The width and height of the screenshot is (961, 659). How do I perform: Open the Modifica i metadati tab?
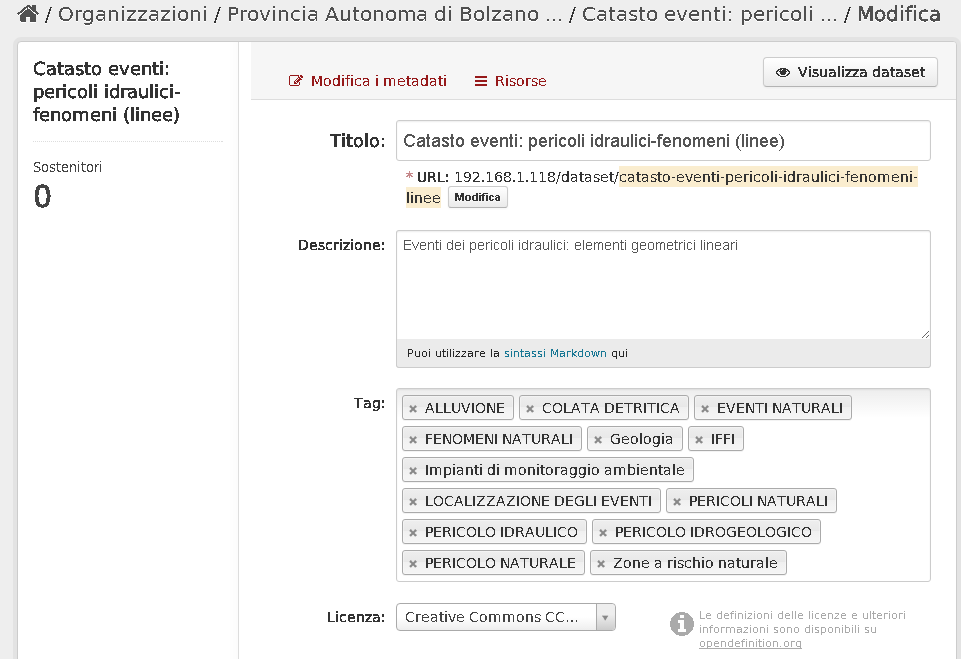click(x=368, y=81)
